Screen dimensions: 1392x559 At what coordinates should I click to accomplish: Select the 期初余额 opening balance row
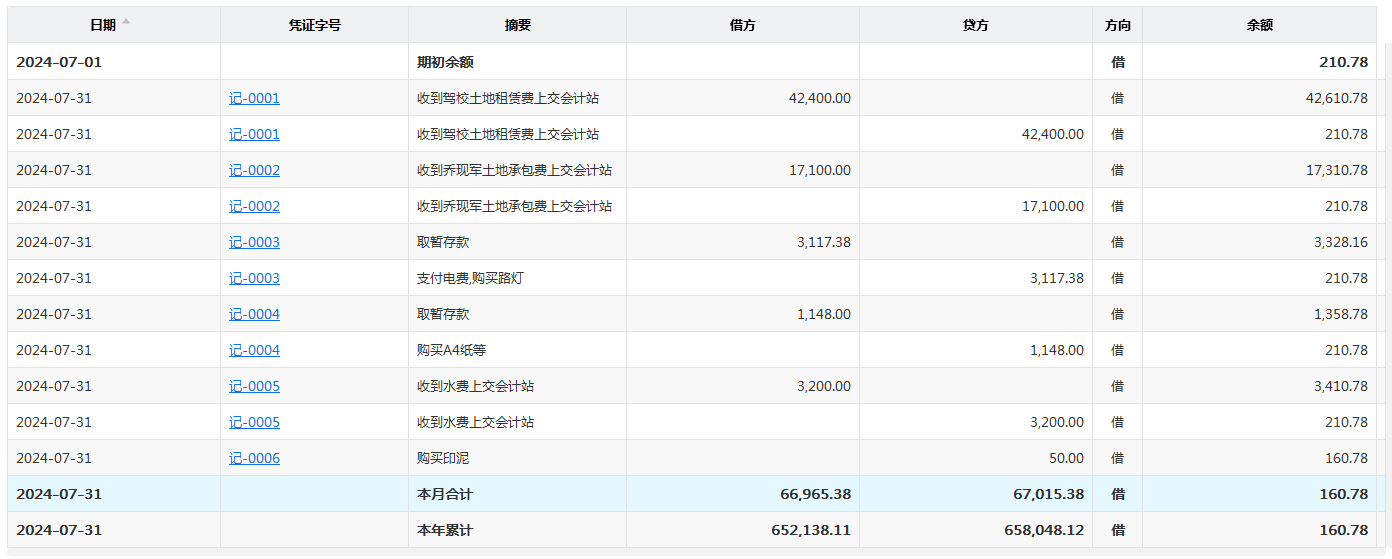click(445, 62)
